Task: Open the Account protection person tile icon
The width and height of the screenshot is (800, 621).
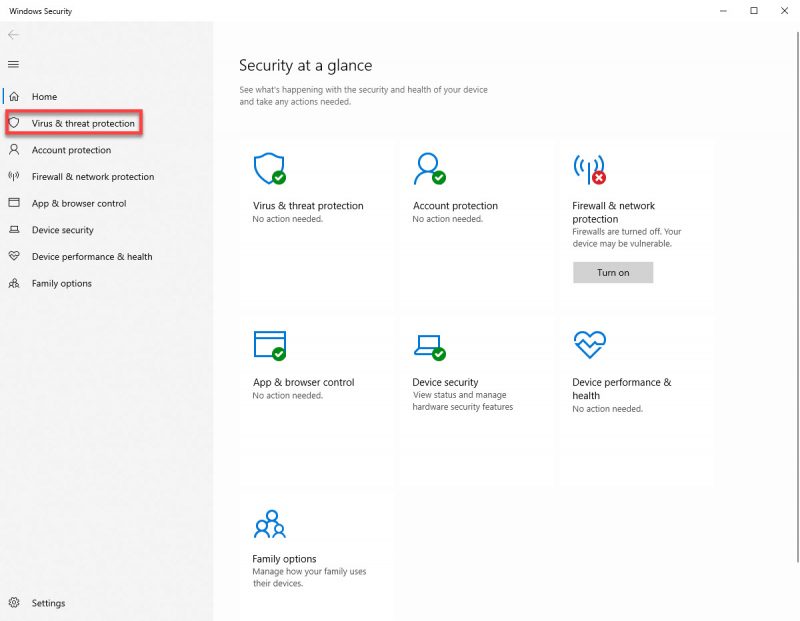Action: 430,168
